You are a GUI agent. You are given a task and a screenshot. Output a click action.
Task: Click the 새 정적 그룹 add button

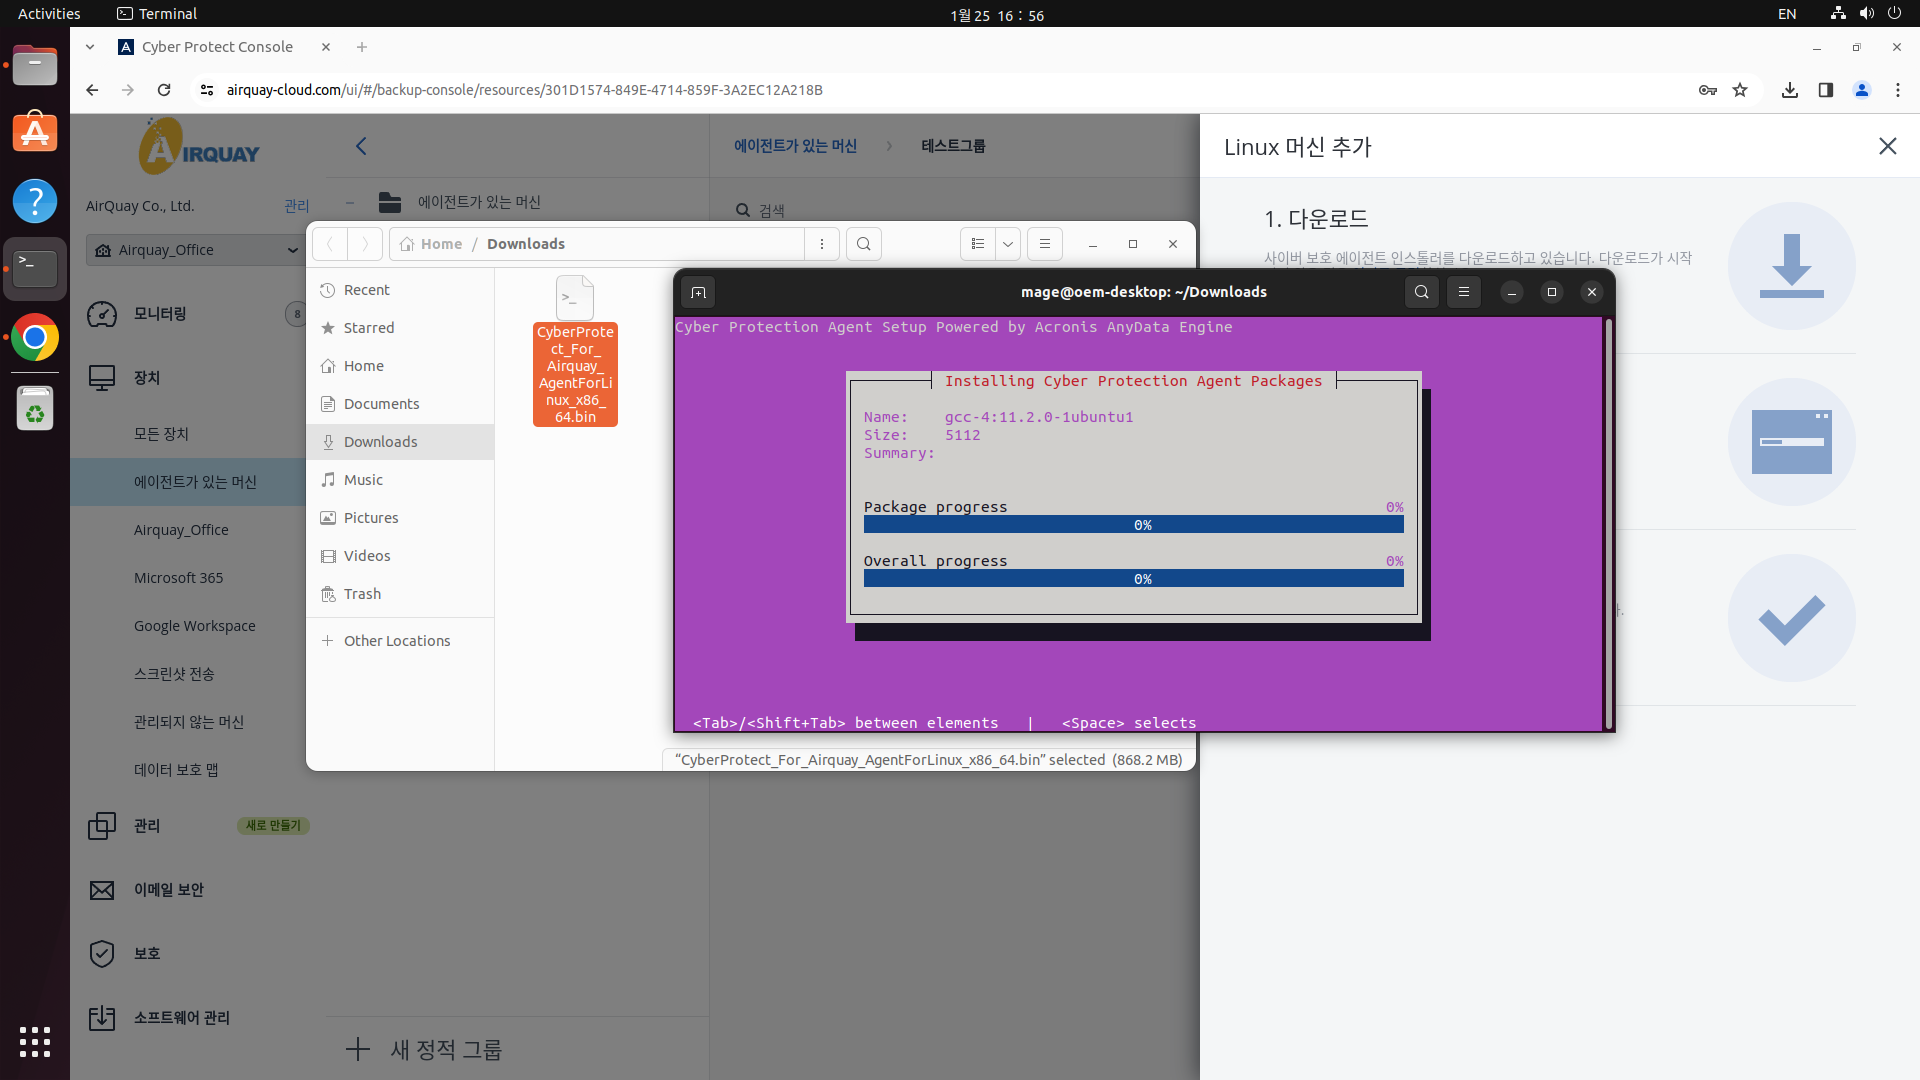pos(424,1049)
